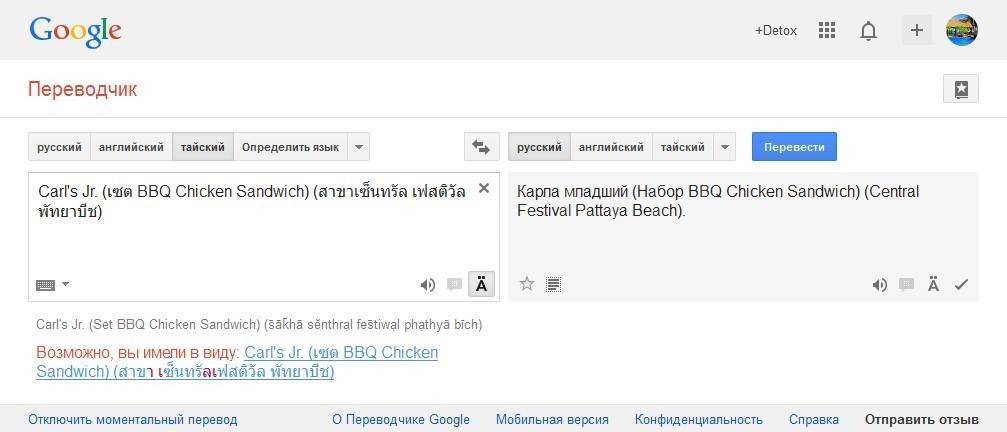Click Отключить моментальный перевод link
Image resolution: width=1007 pixels, height=432 pixels.
point(133,420)
